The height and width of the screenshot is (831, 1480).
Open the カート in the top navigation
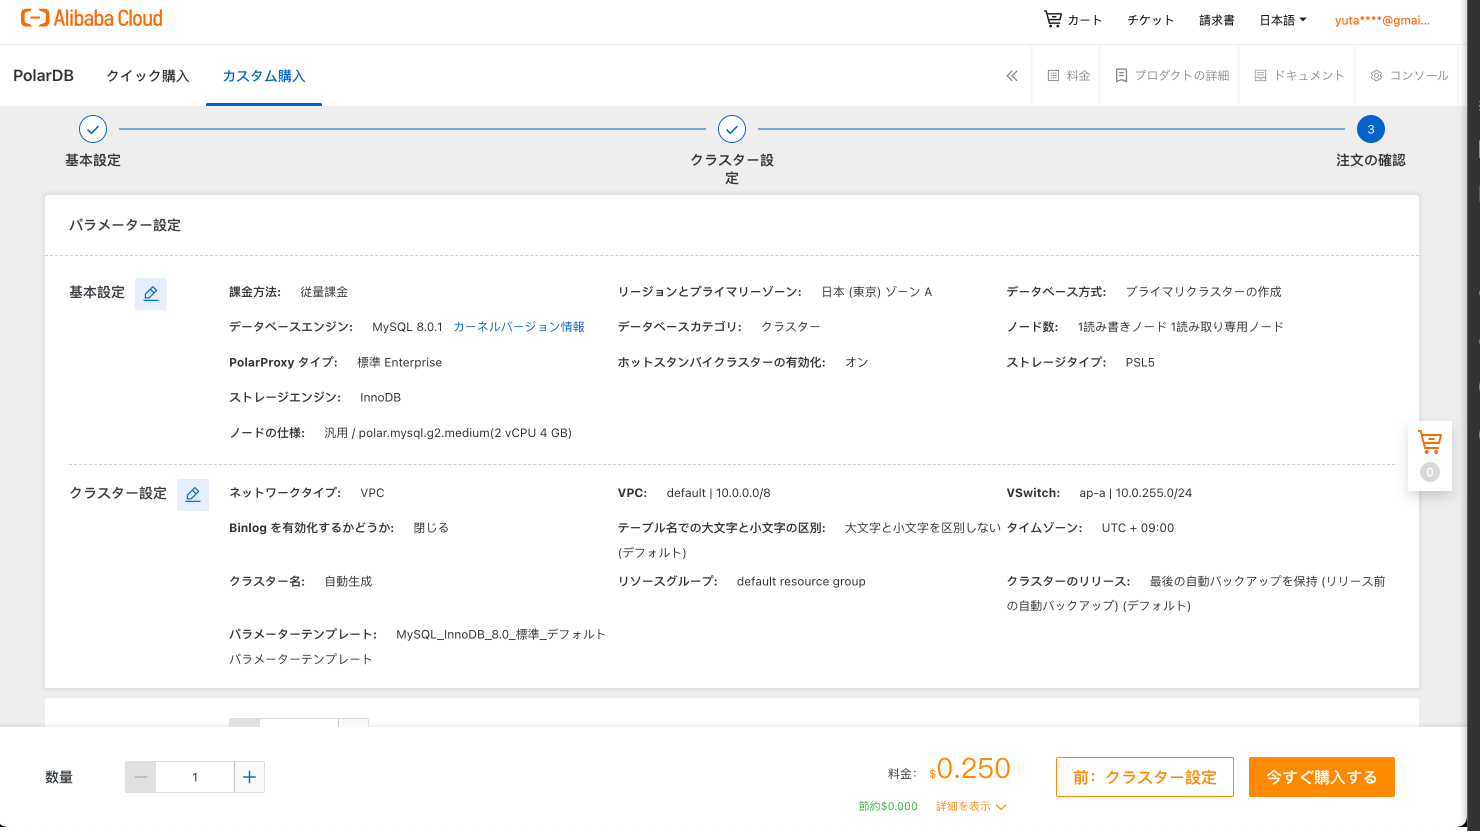[x=1073, y=18]
